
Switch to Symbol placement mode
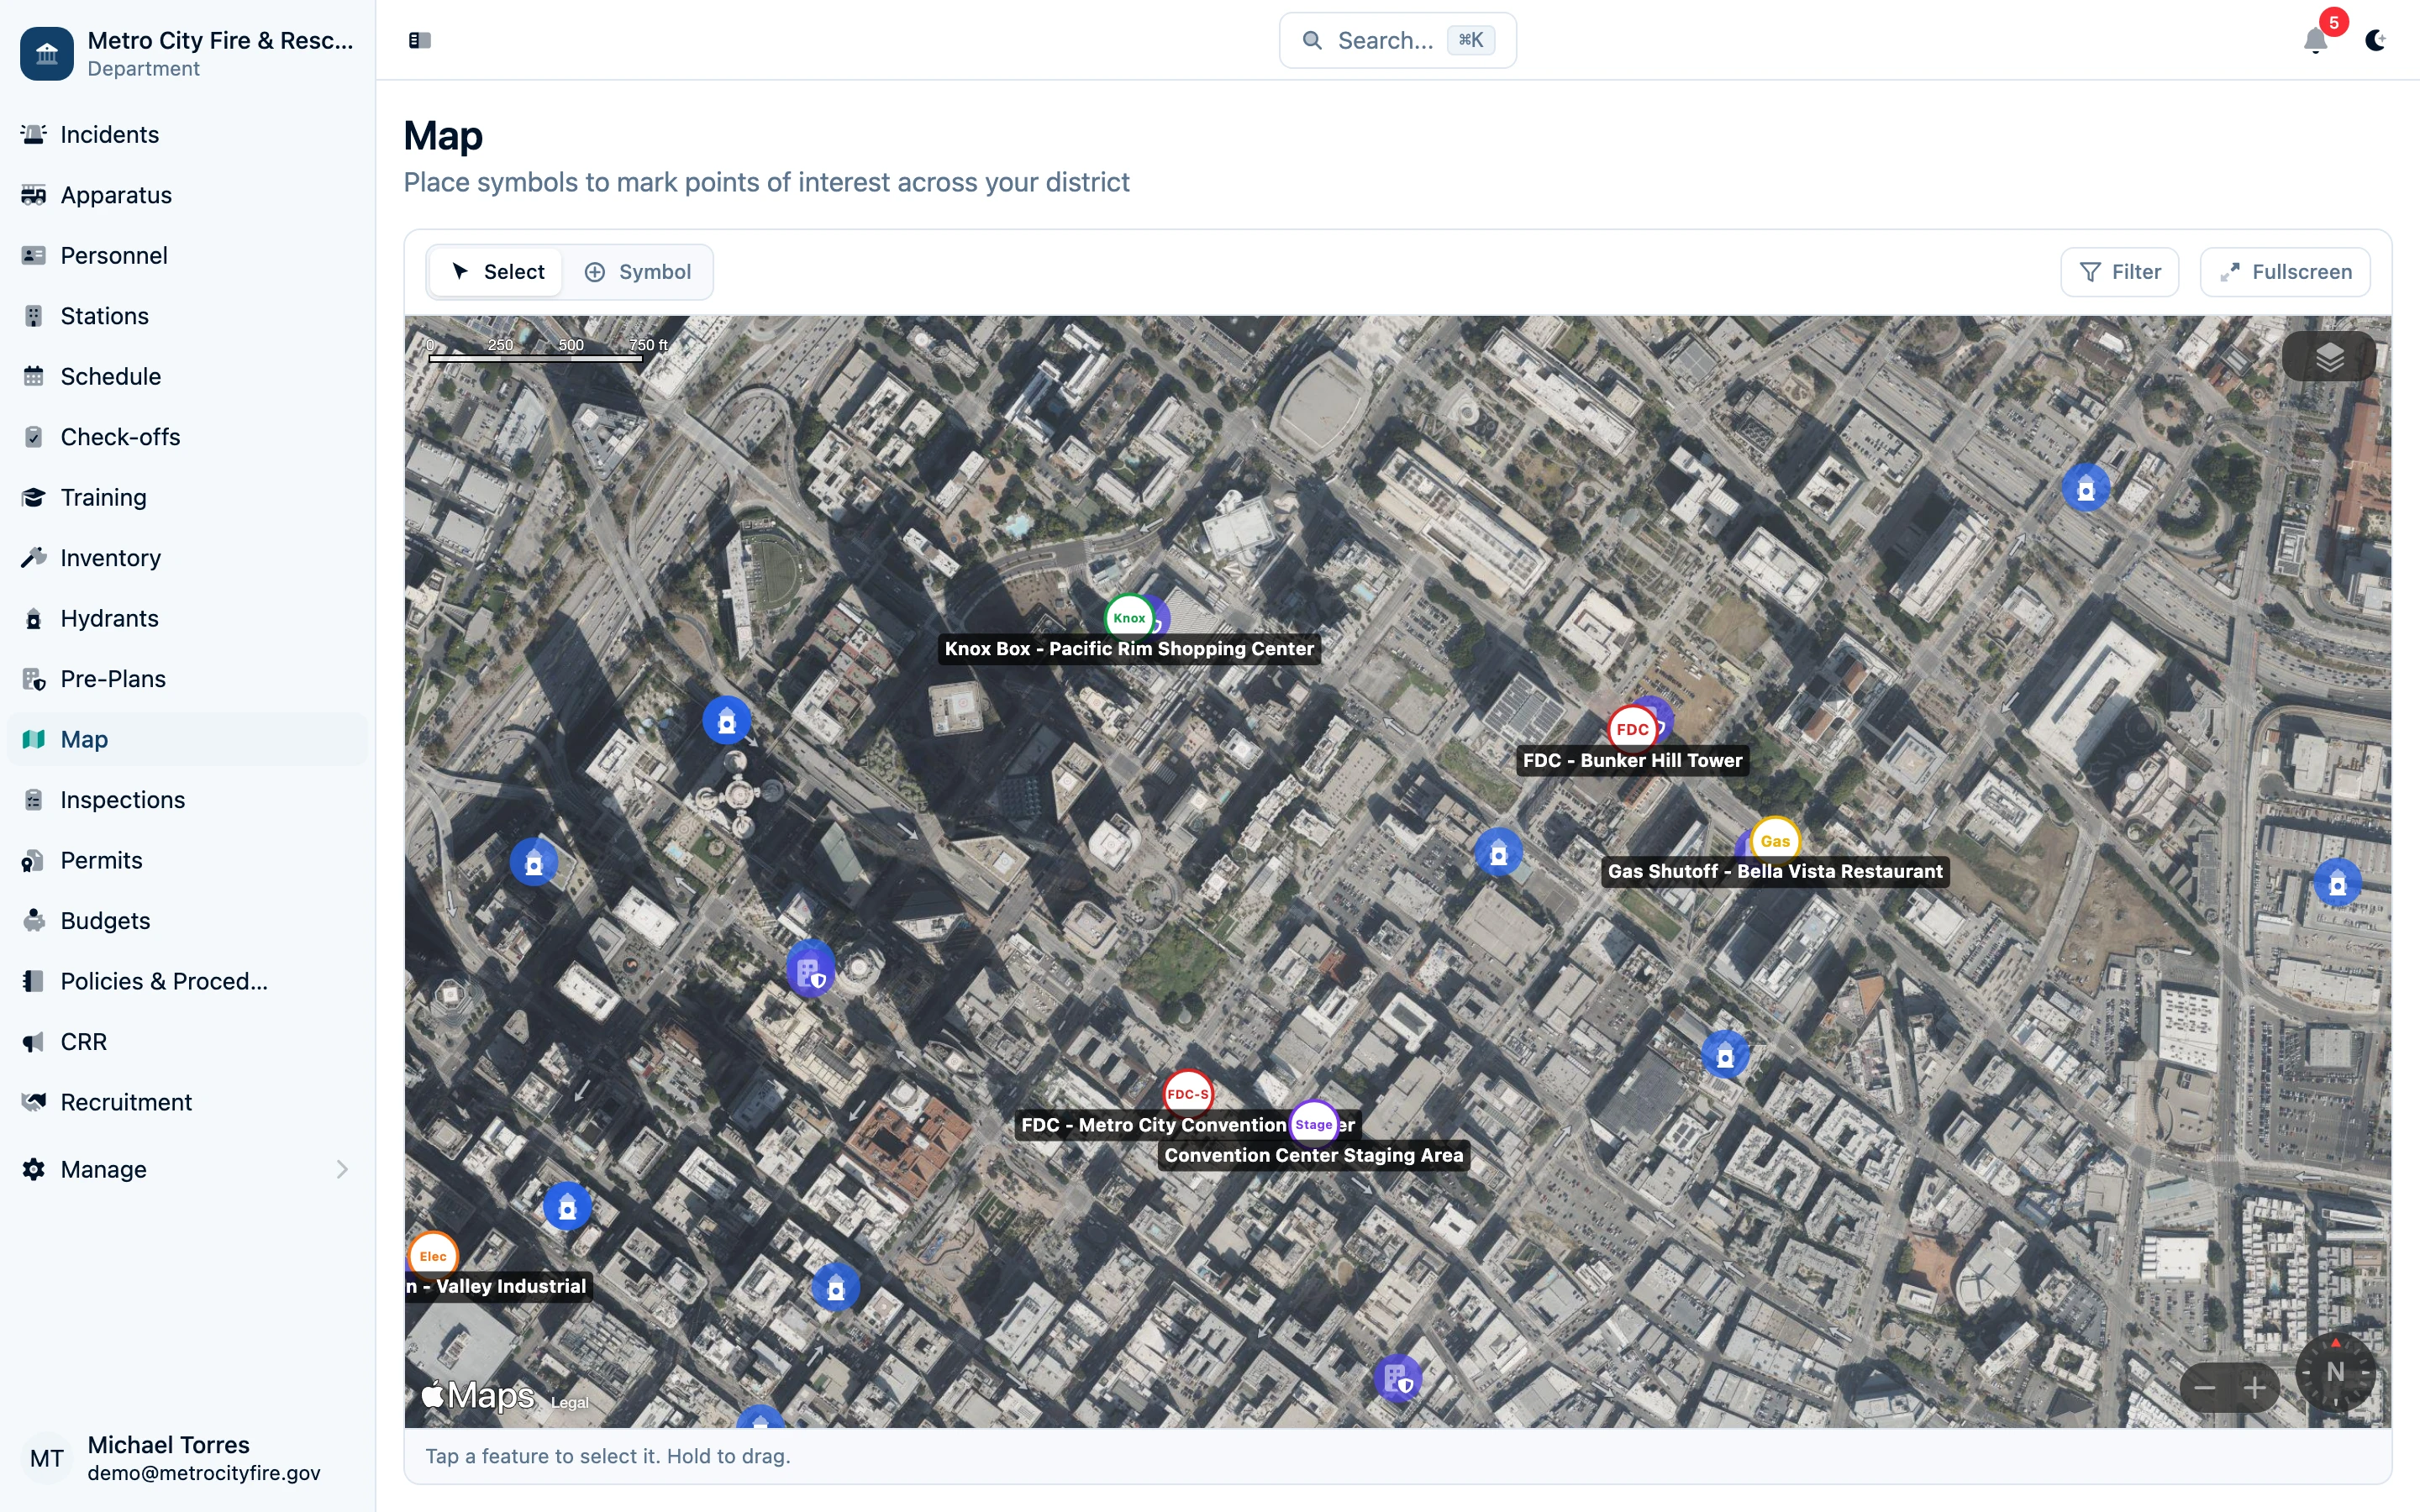[x=638, y=272]
